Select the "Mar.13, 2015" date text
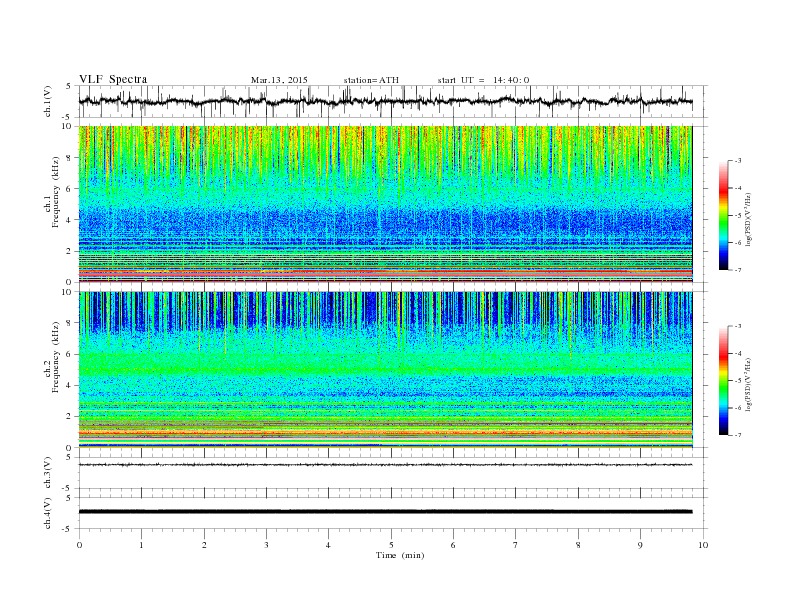 tap(279, 80)
